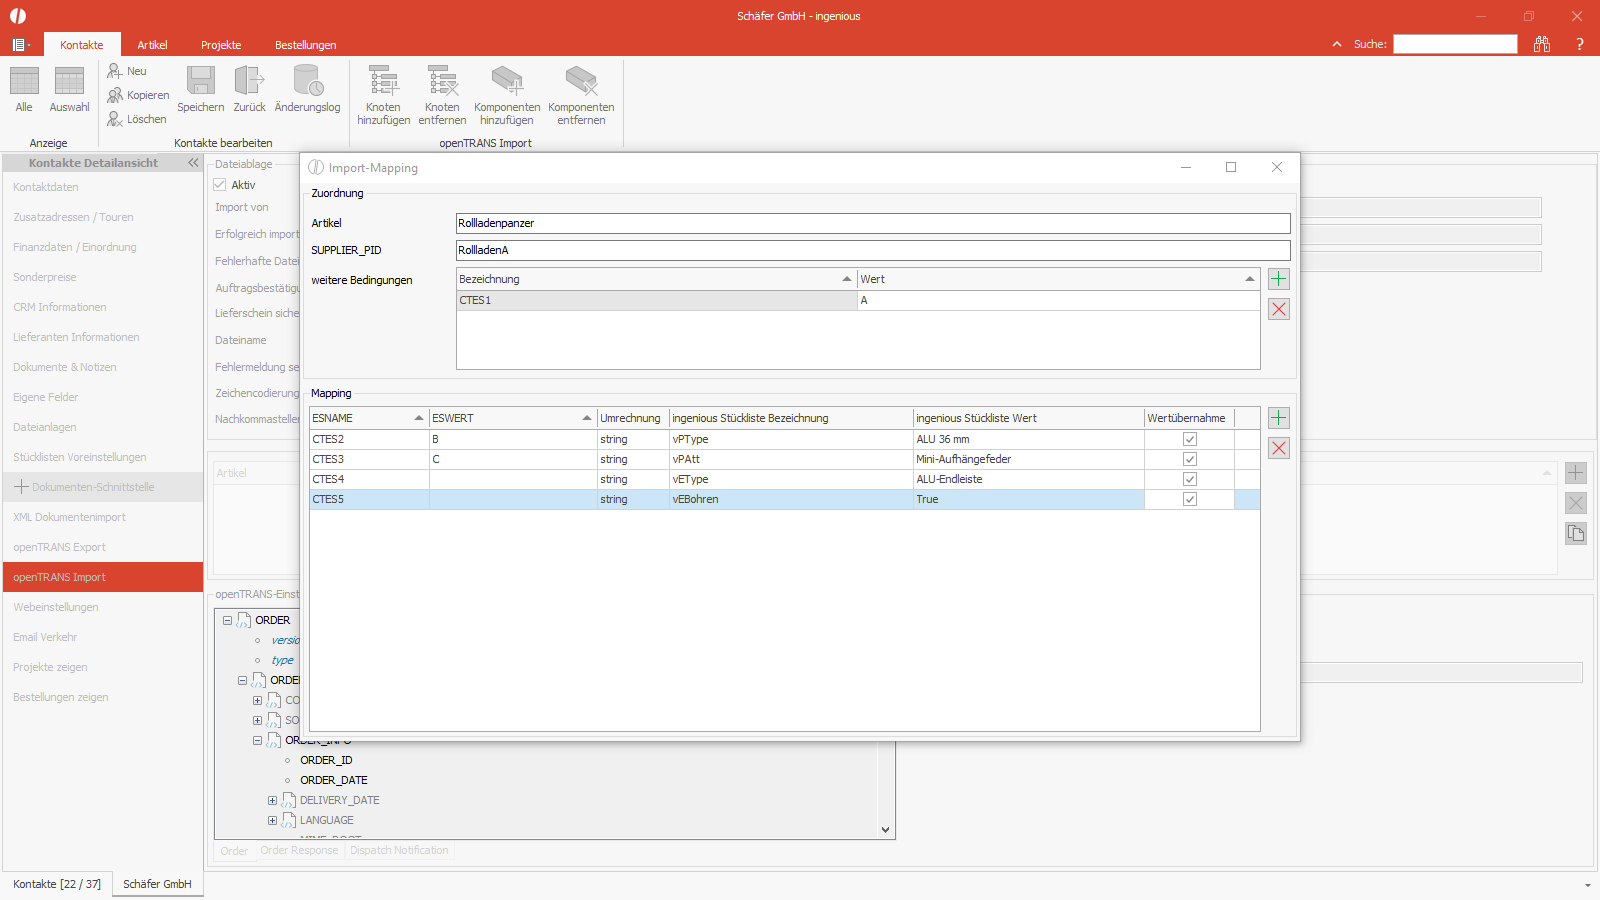1600x900 pixels.
Task: Toggle Wertübernahme for CTES4 row
Action: coord(1190,479)
